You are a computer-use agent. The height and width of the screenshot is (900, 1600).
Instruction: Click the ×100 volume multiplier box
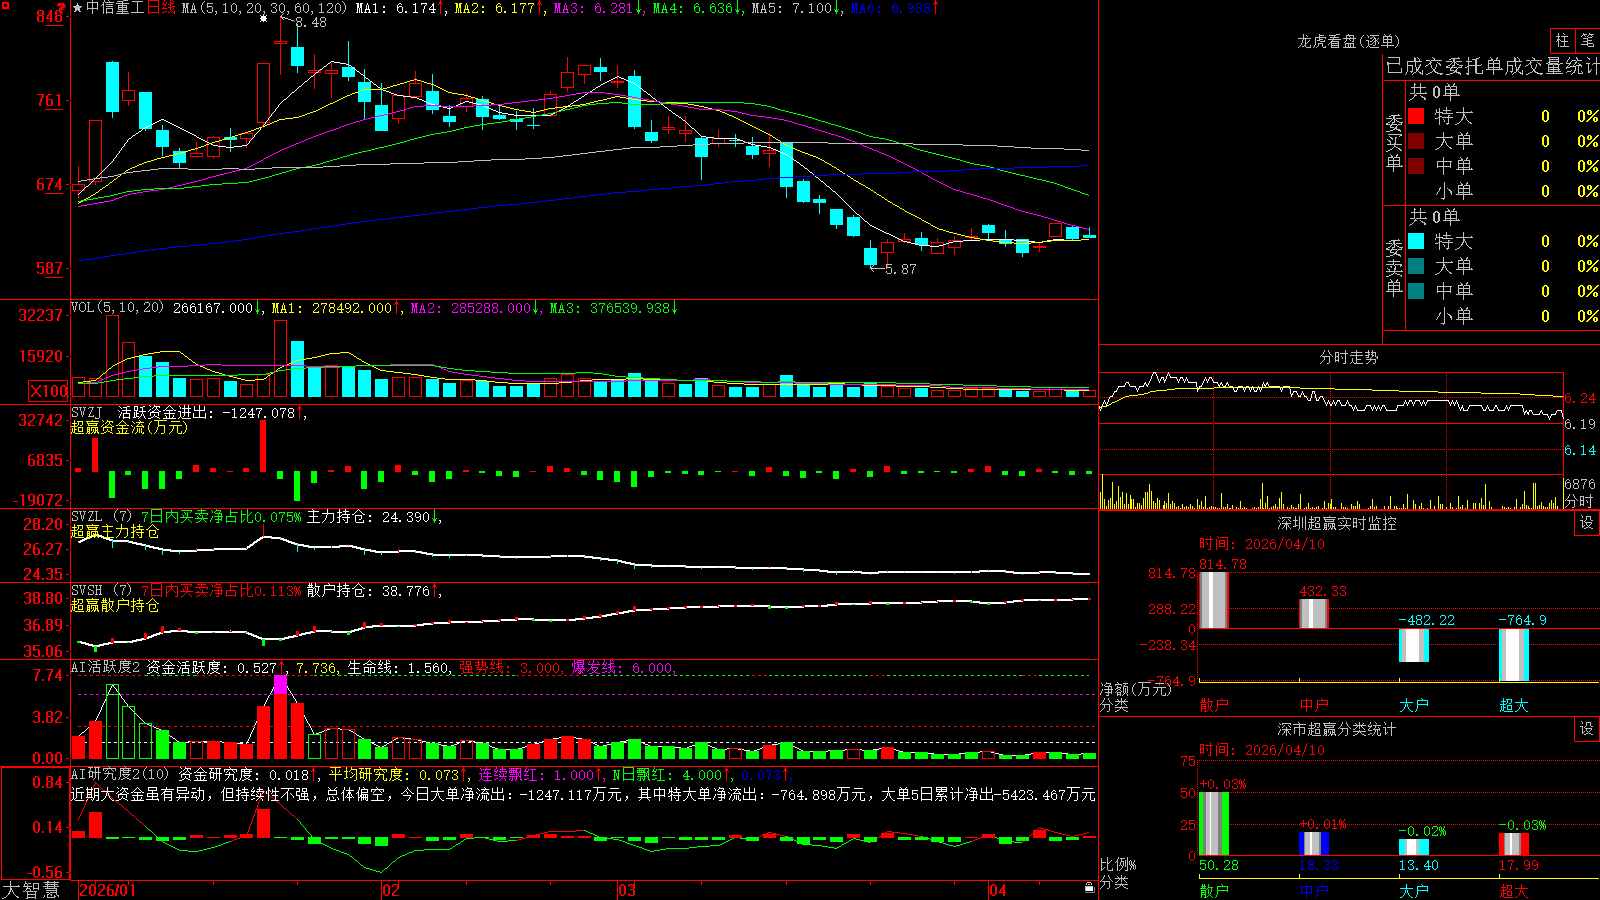[x=48, y=391]
